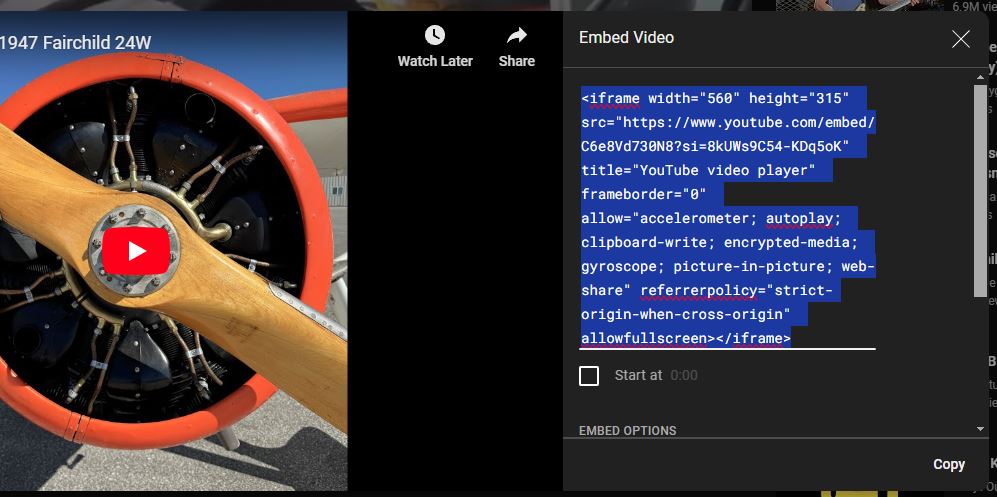Click the Copy button
Image resolution: width=997 pixels, height=497 pixels.
pos(948,464)
